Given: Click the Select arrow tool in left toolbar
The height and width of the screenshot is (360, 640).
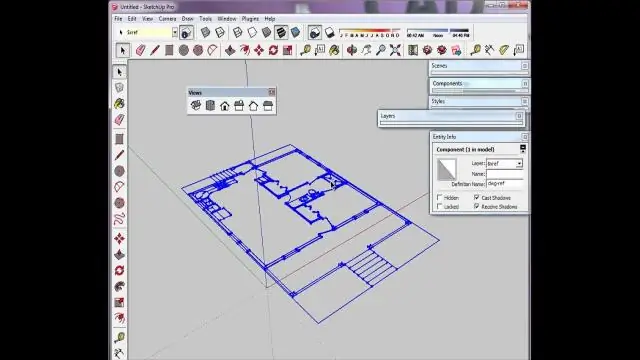Looking at the screenshot, I should 119,72.
